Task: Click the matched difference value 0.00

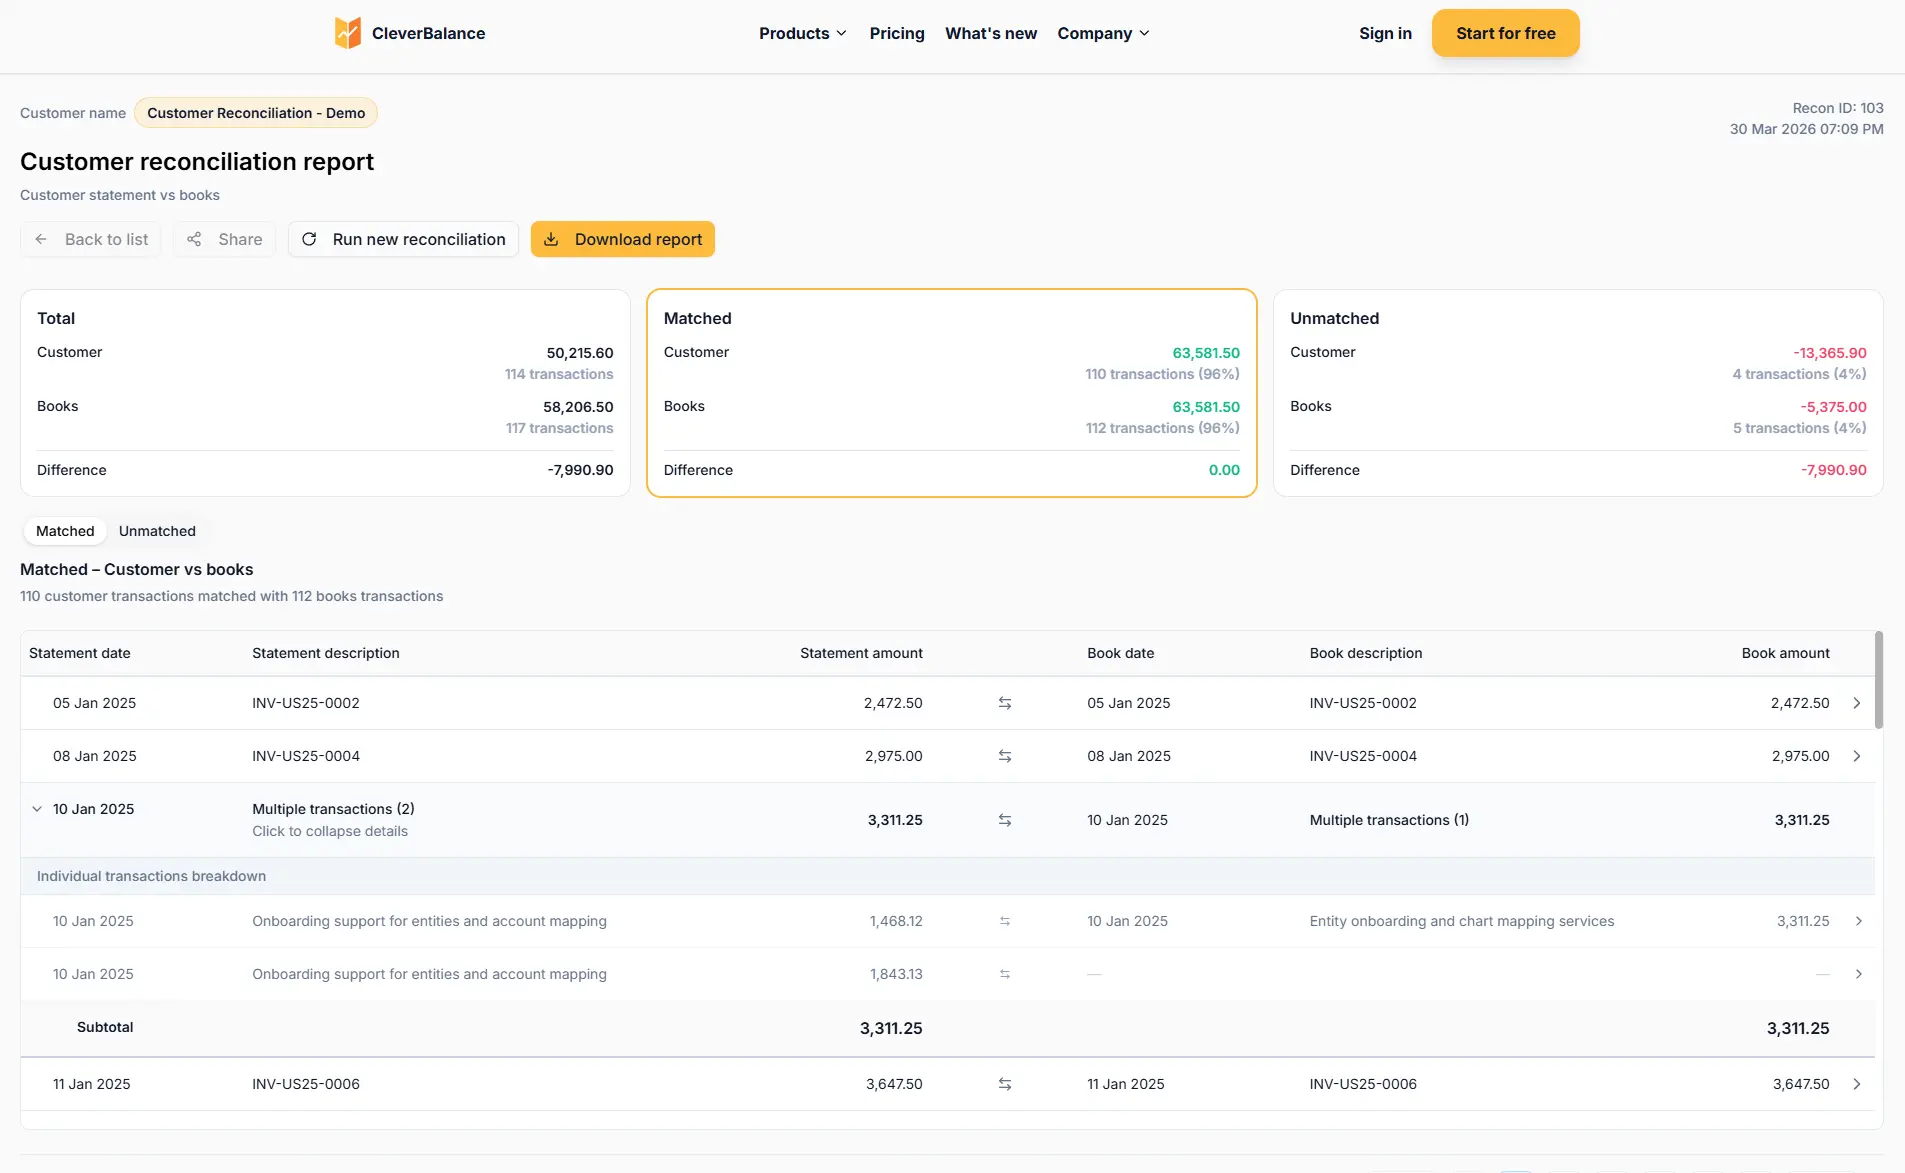Action: [1224, 470]
